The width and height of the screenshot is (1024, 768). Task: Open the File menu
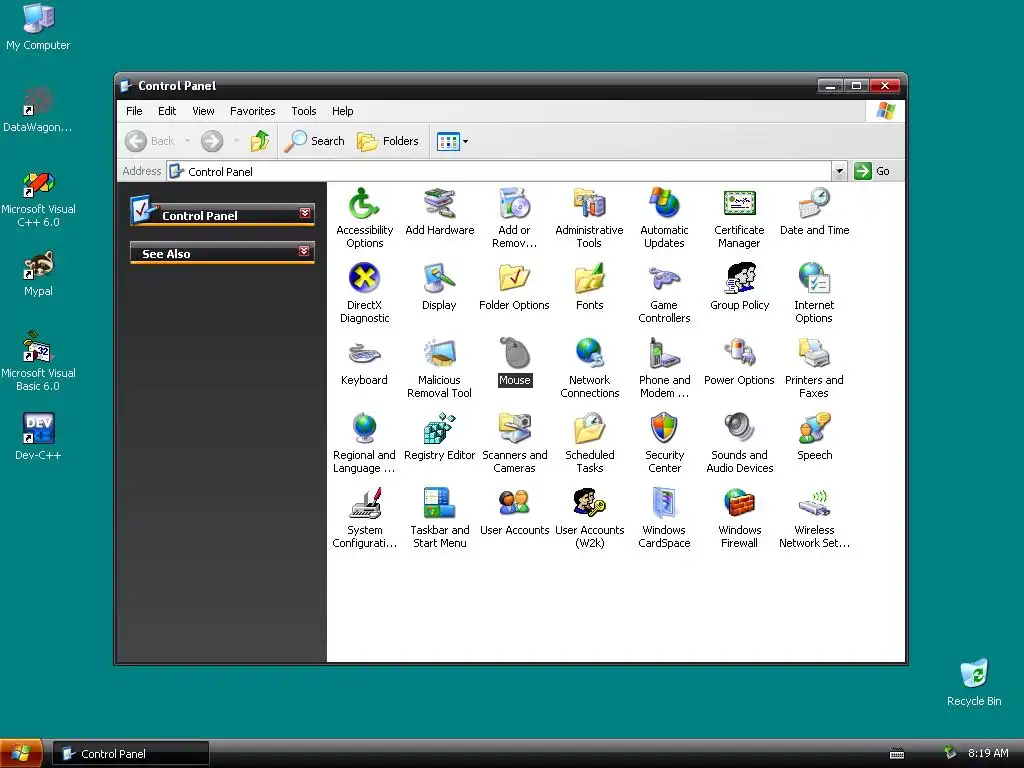click(x=134, y=111)
